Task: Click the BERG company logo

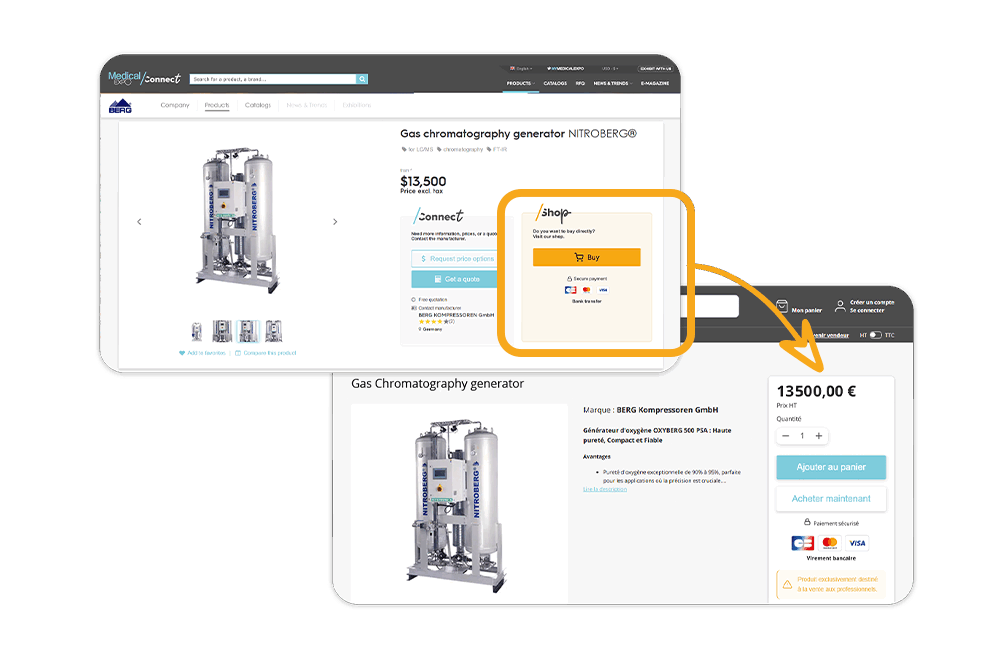Action: coord(120,106)
